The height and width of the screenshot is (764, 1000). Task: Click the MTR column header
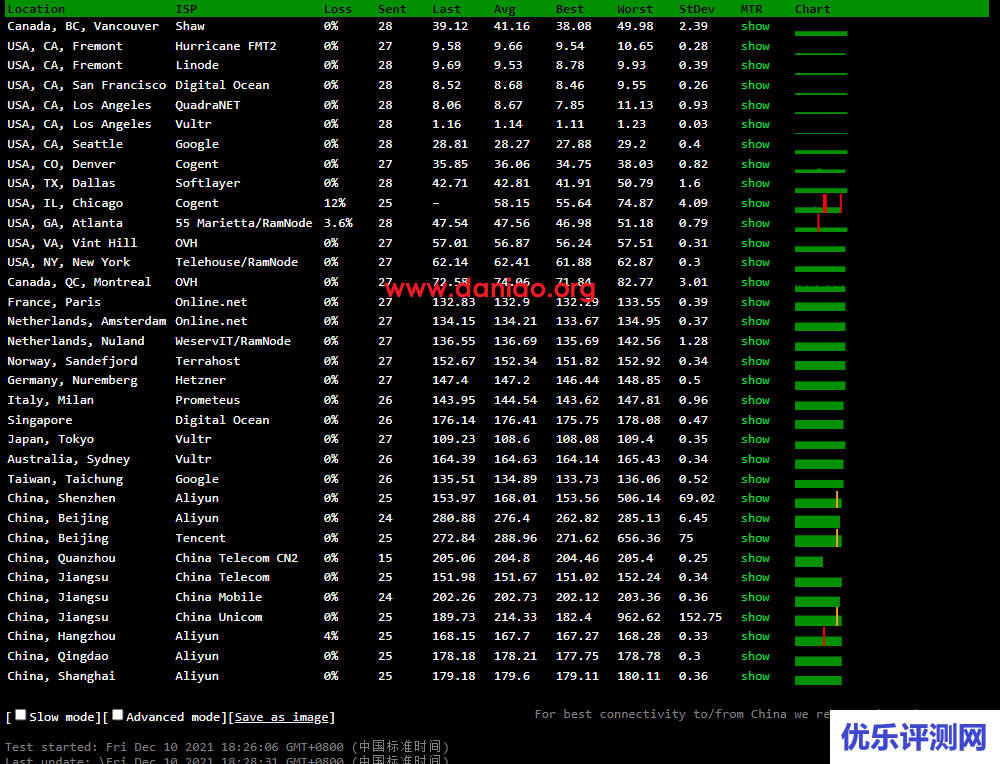tap(751, 9)
